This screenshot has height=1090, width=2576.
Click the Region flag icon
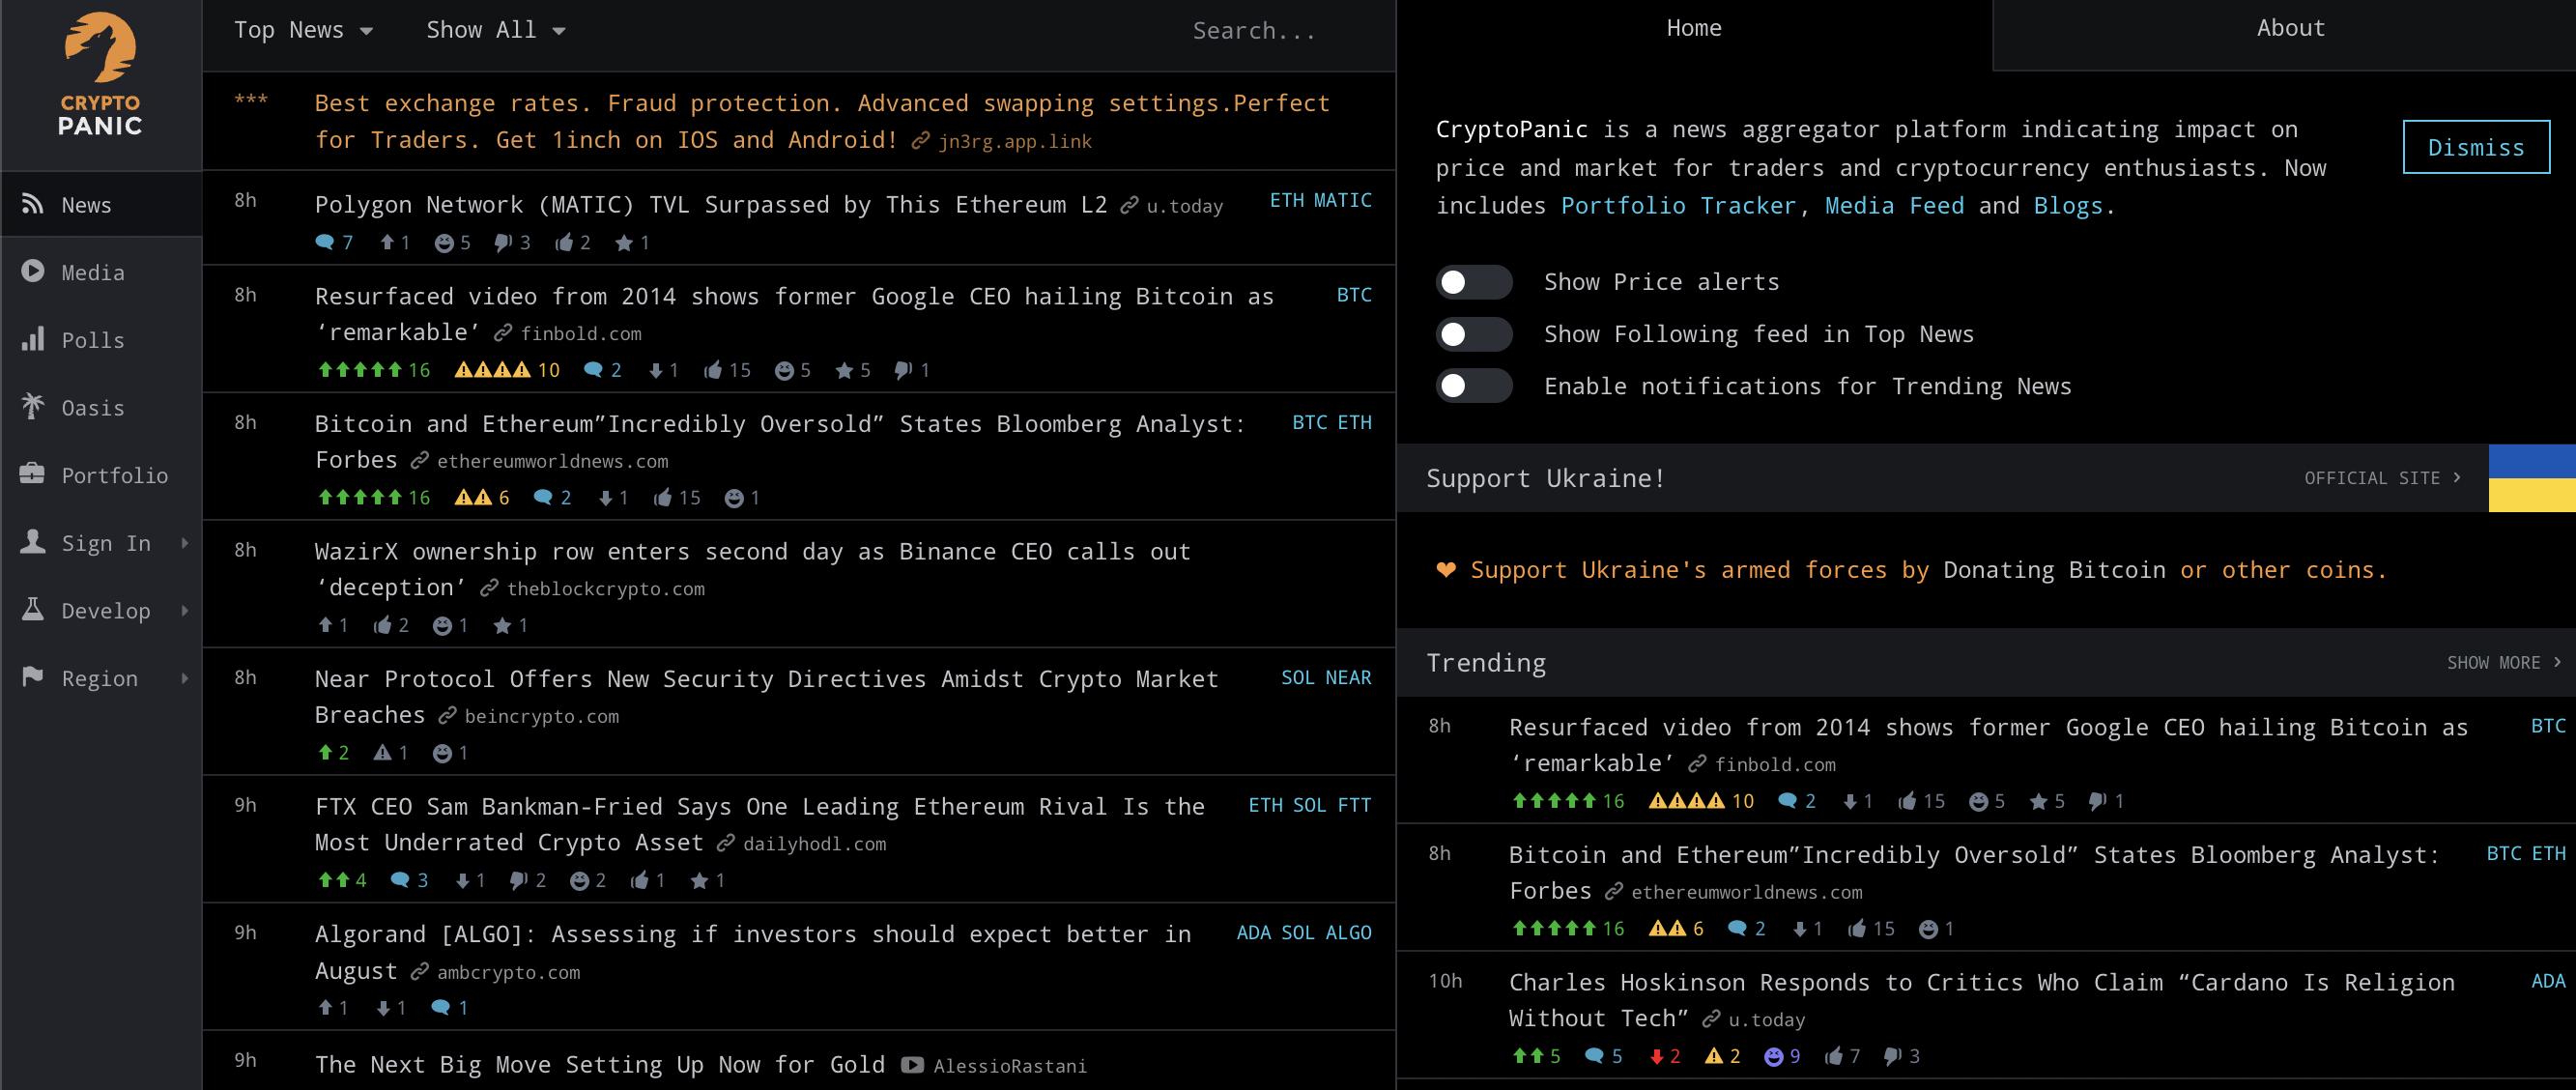33,677
